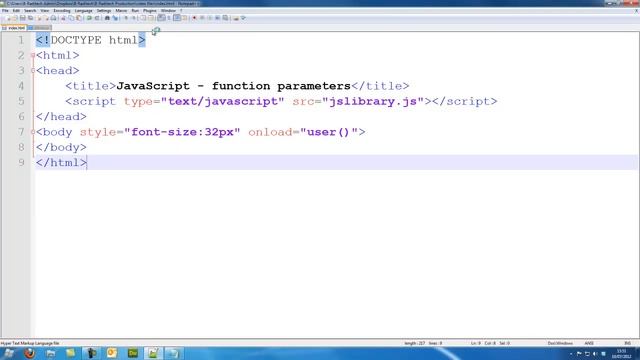Toggle synchronized vertical scrolling
640x360 pixels.
click(x=142, y=18)
